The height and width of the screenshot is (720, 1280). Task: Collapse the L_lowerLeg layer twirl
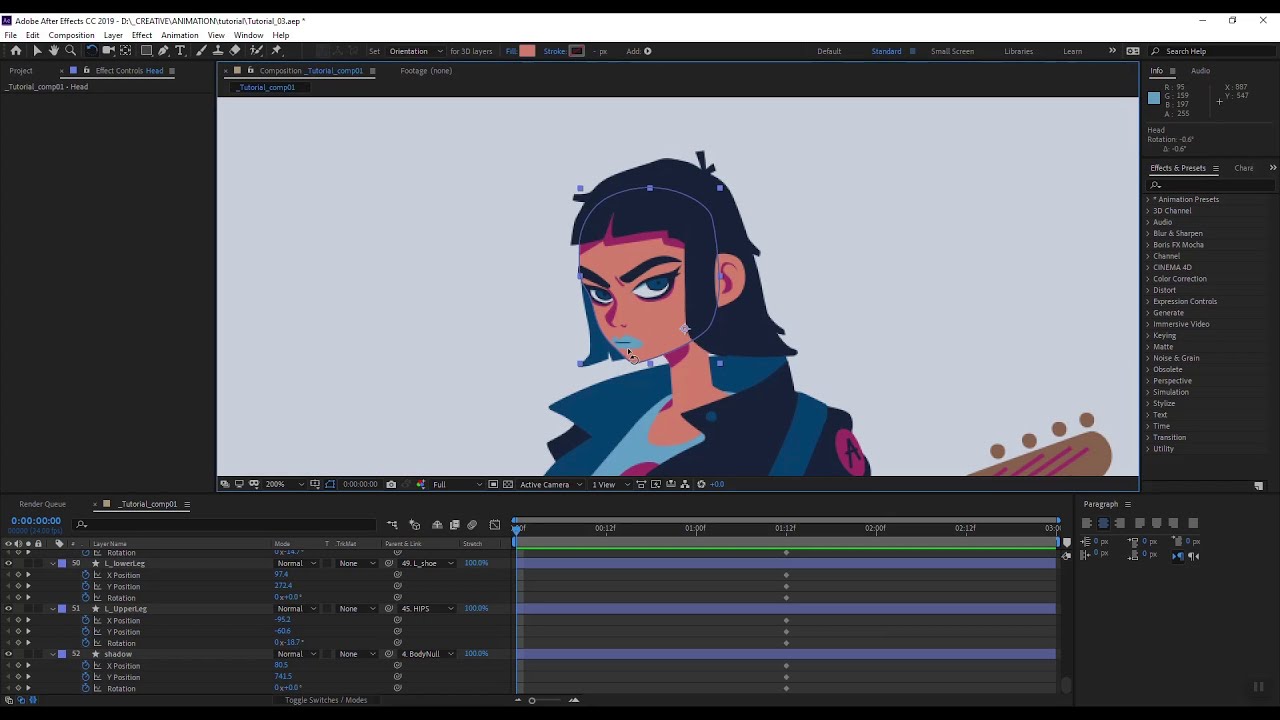point(52,563)
